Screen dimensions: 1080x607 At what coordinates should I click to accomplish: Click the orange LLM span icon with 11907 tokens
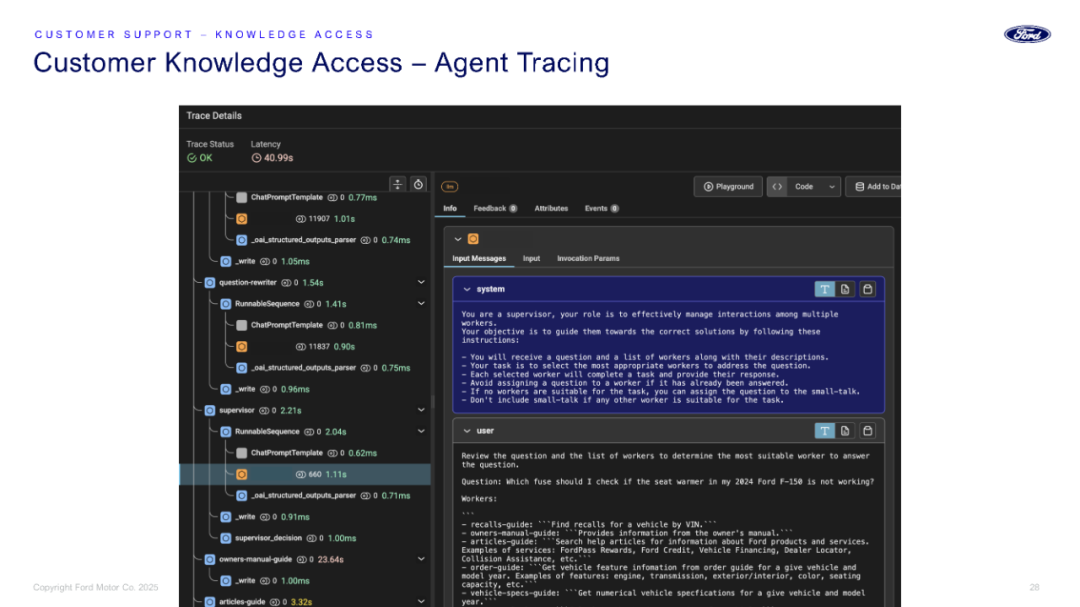tap(242, 219)
